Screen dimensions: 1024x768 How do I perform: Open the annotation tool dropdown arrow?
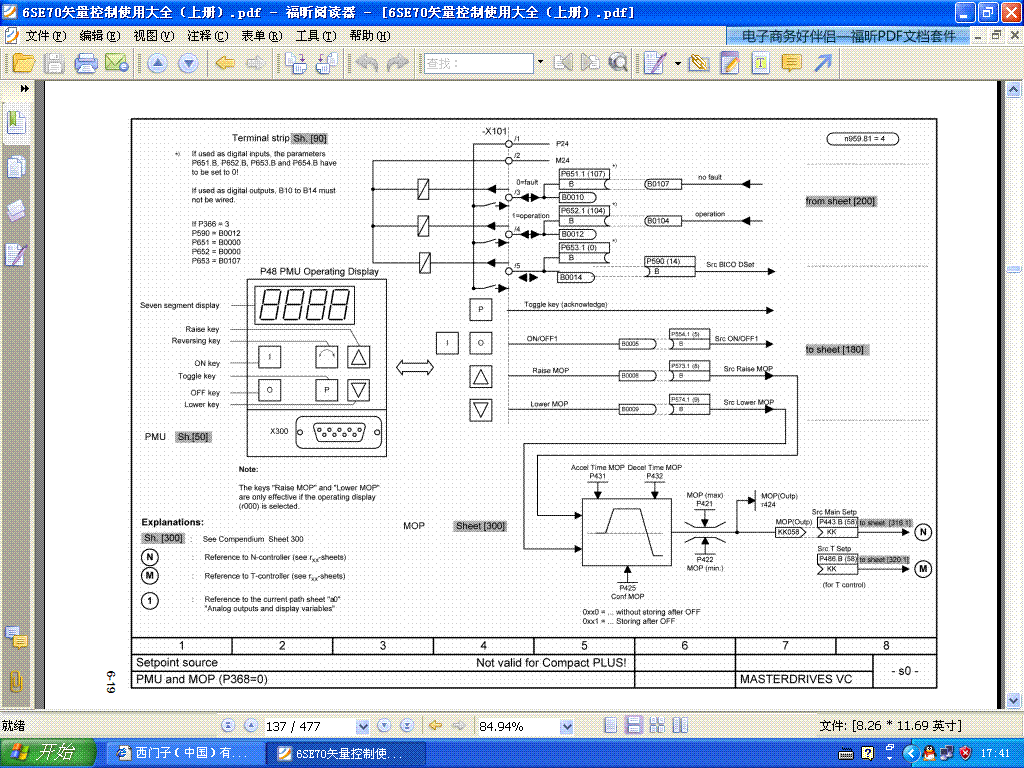(677, 63)
